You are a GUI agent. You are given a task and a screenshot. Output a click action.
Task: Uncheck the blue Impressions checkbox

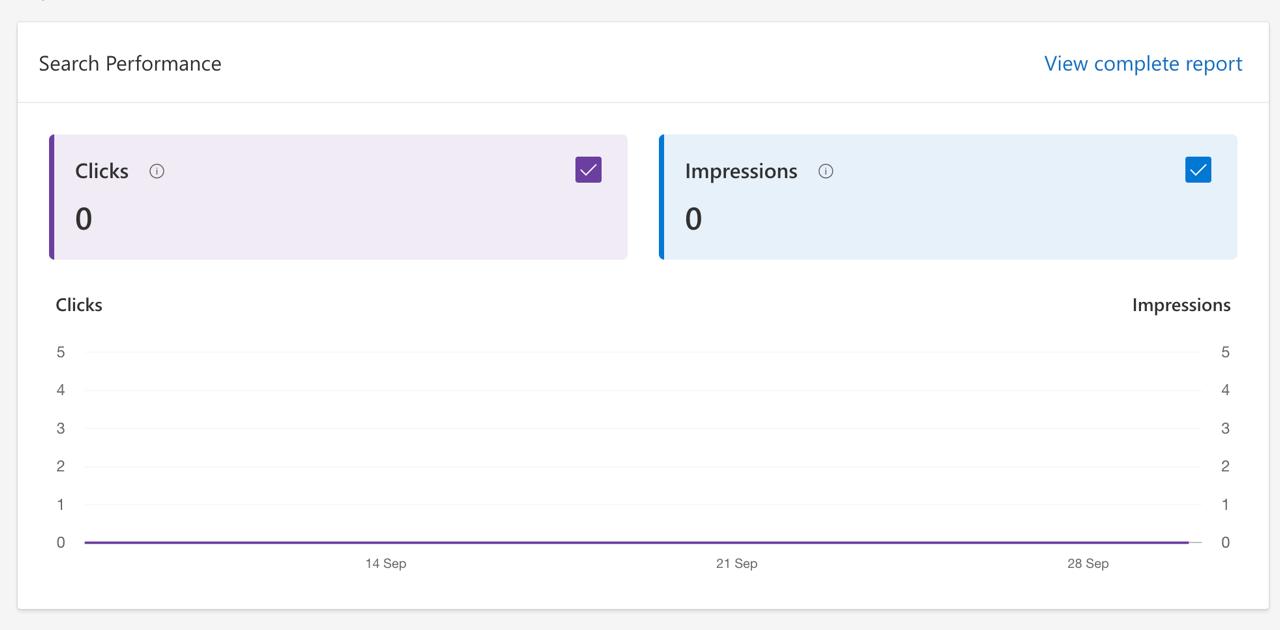tap(1198, 170)
